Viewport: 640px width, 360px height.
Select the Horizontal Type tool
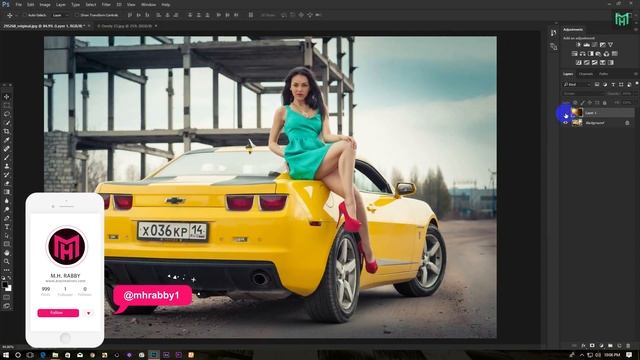tap(7, 227)
